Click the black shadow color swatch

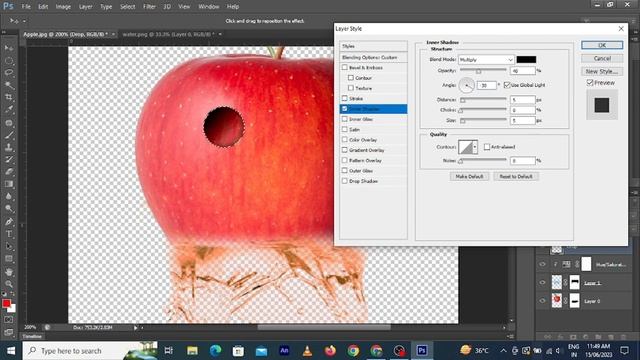click(x=526, y=60)
